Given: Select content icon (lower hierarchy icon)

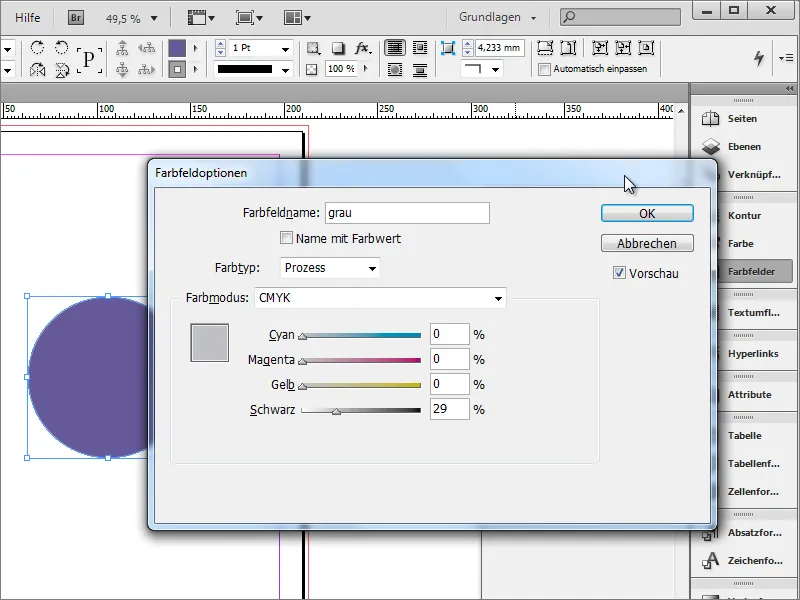Looking at the screenshot, I should [122, 69].
